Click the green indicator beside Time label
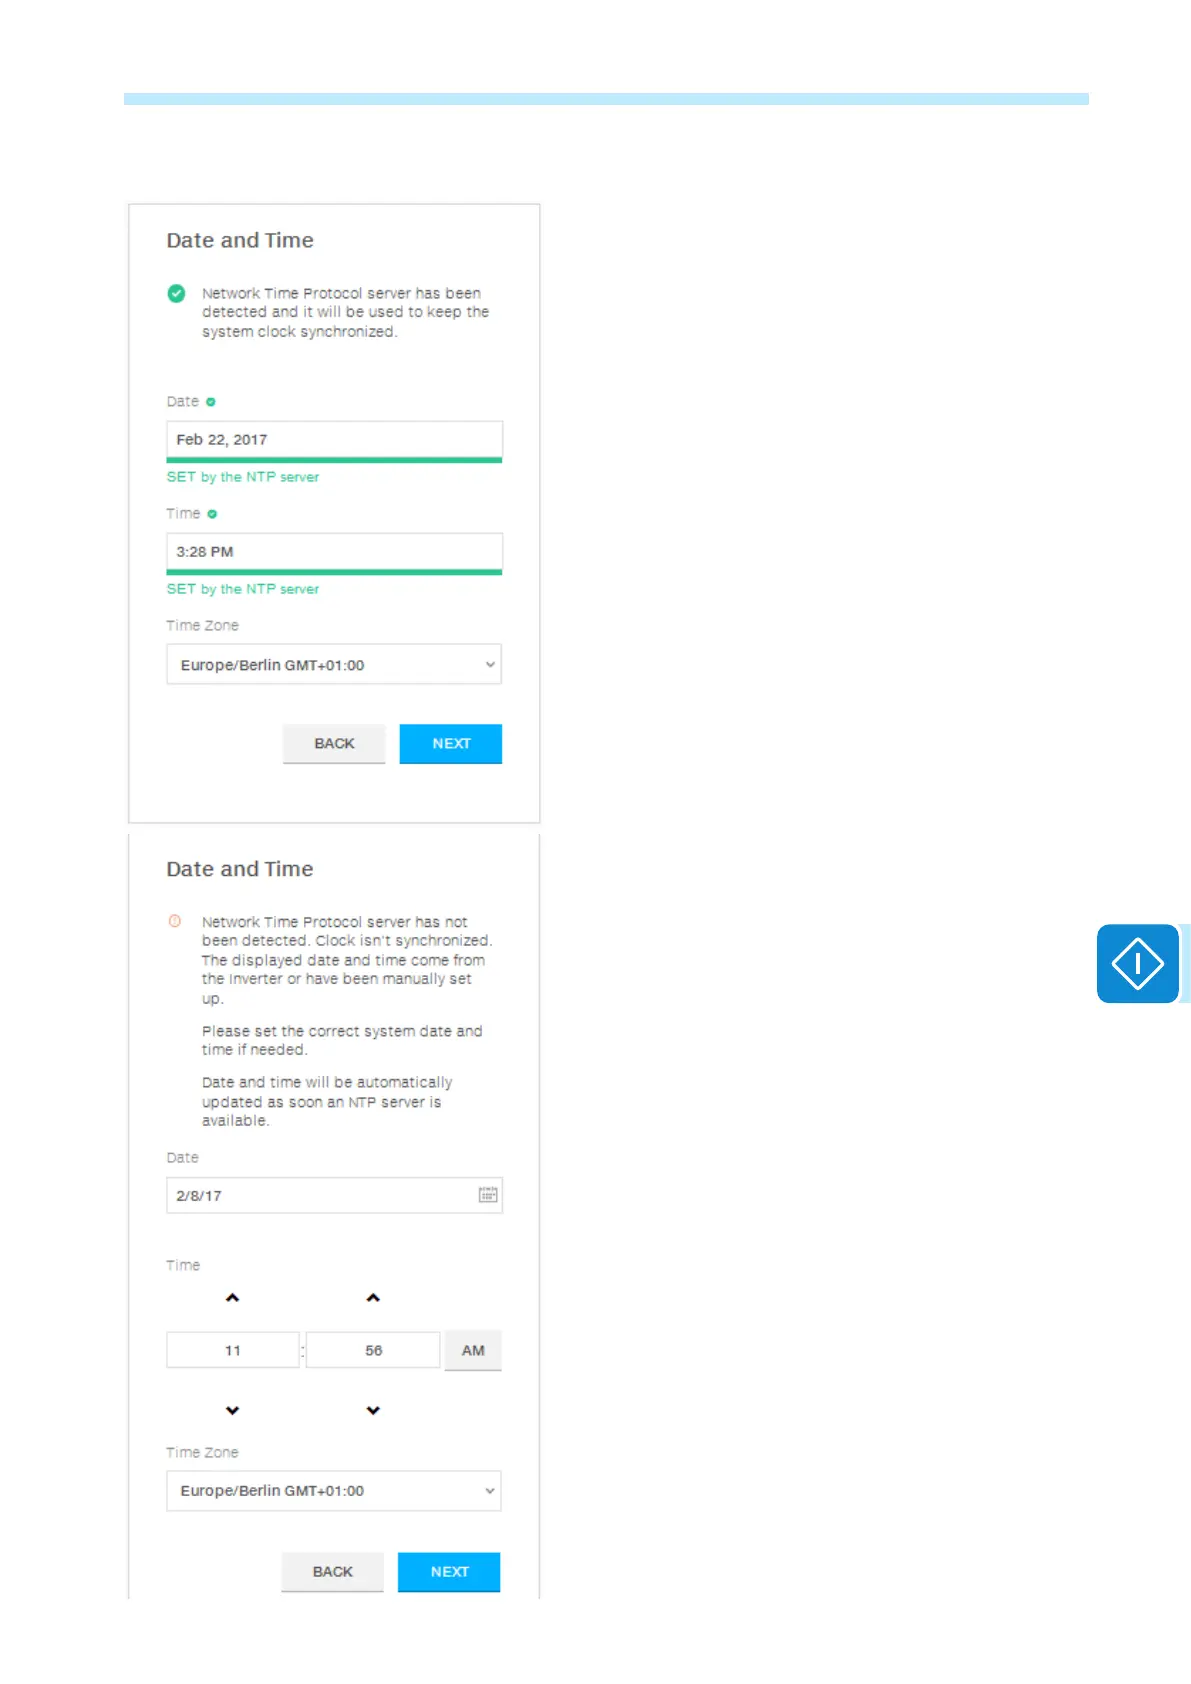Screen dimensions: 1191x1684 pos(212,514)
